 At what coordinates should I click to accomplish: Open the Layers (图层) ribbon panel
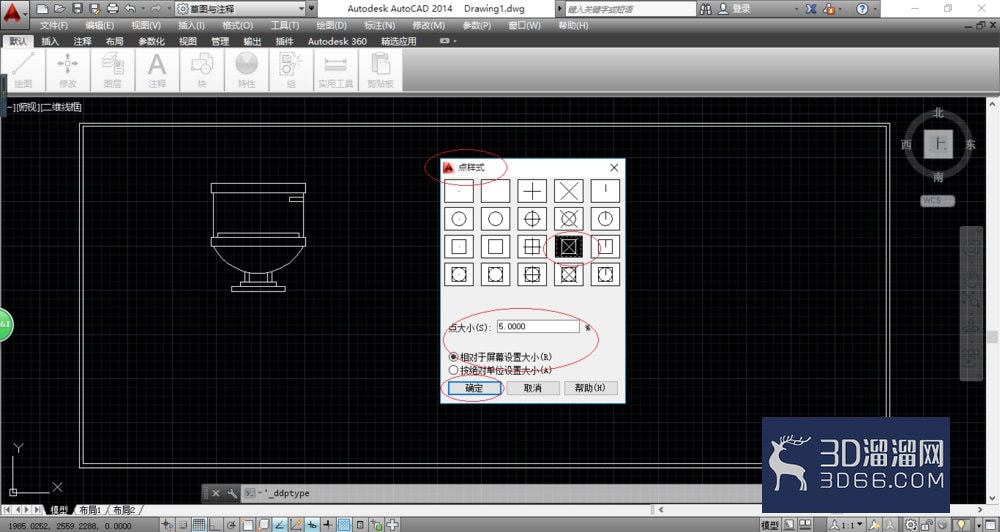(x=112, y=70)
